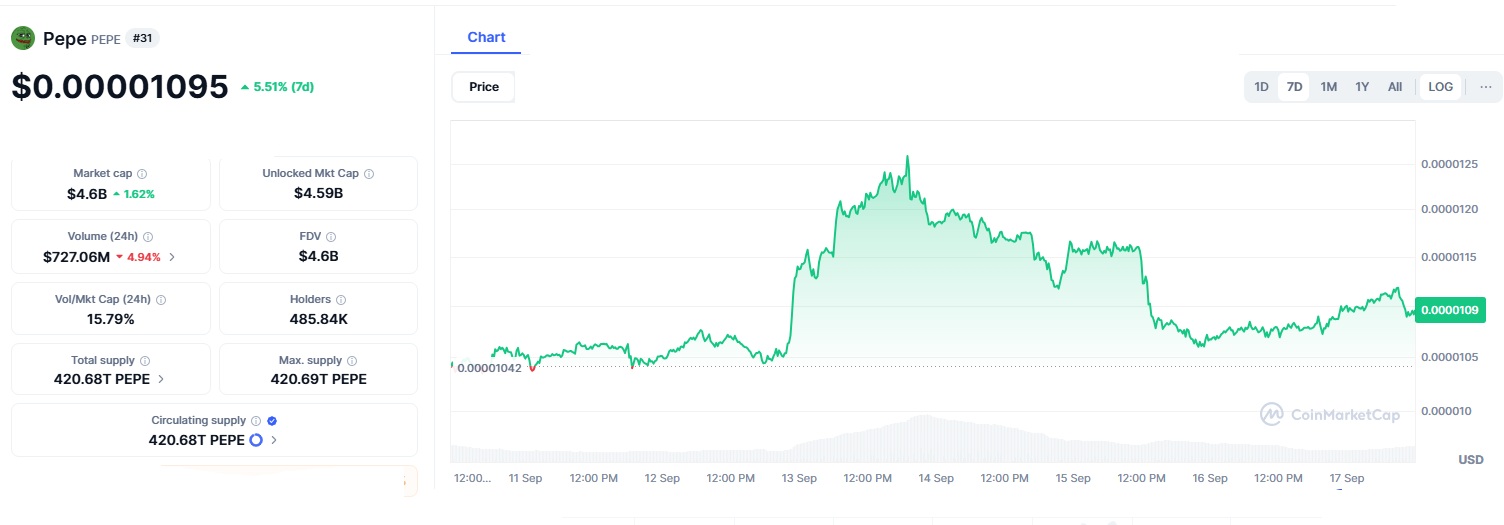Click the USD currency label
Image resolution: width=1504 pixels, height=525 pixels.
click(1470, 460)
